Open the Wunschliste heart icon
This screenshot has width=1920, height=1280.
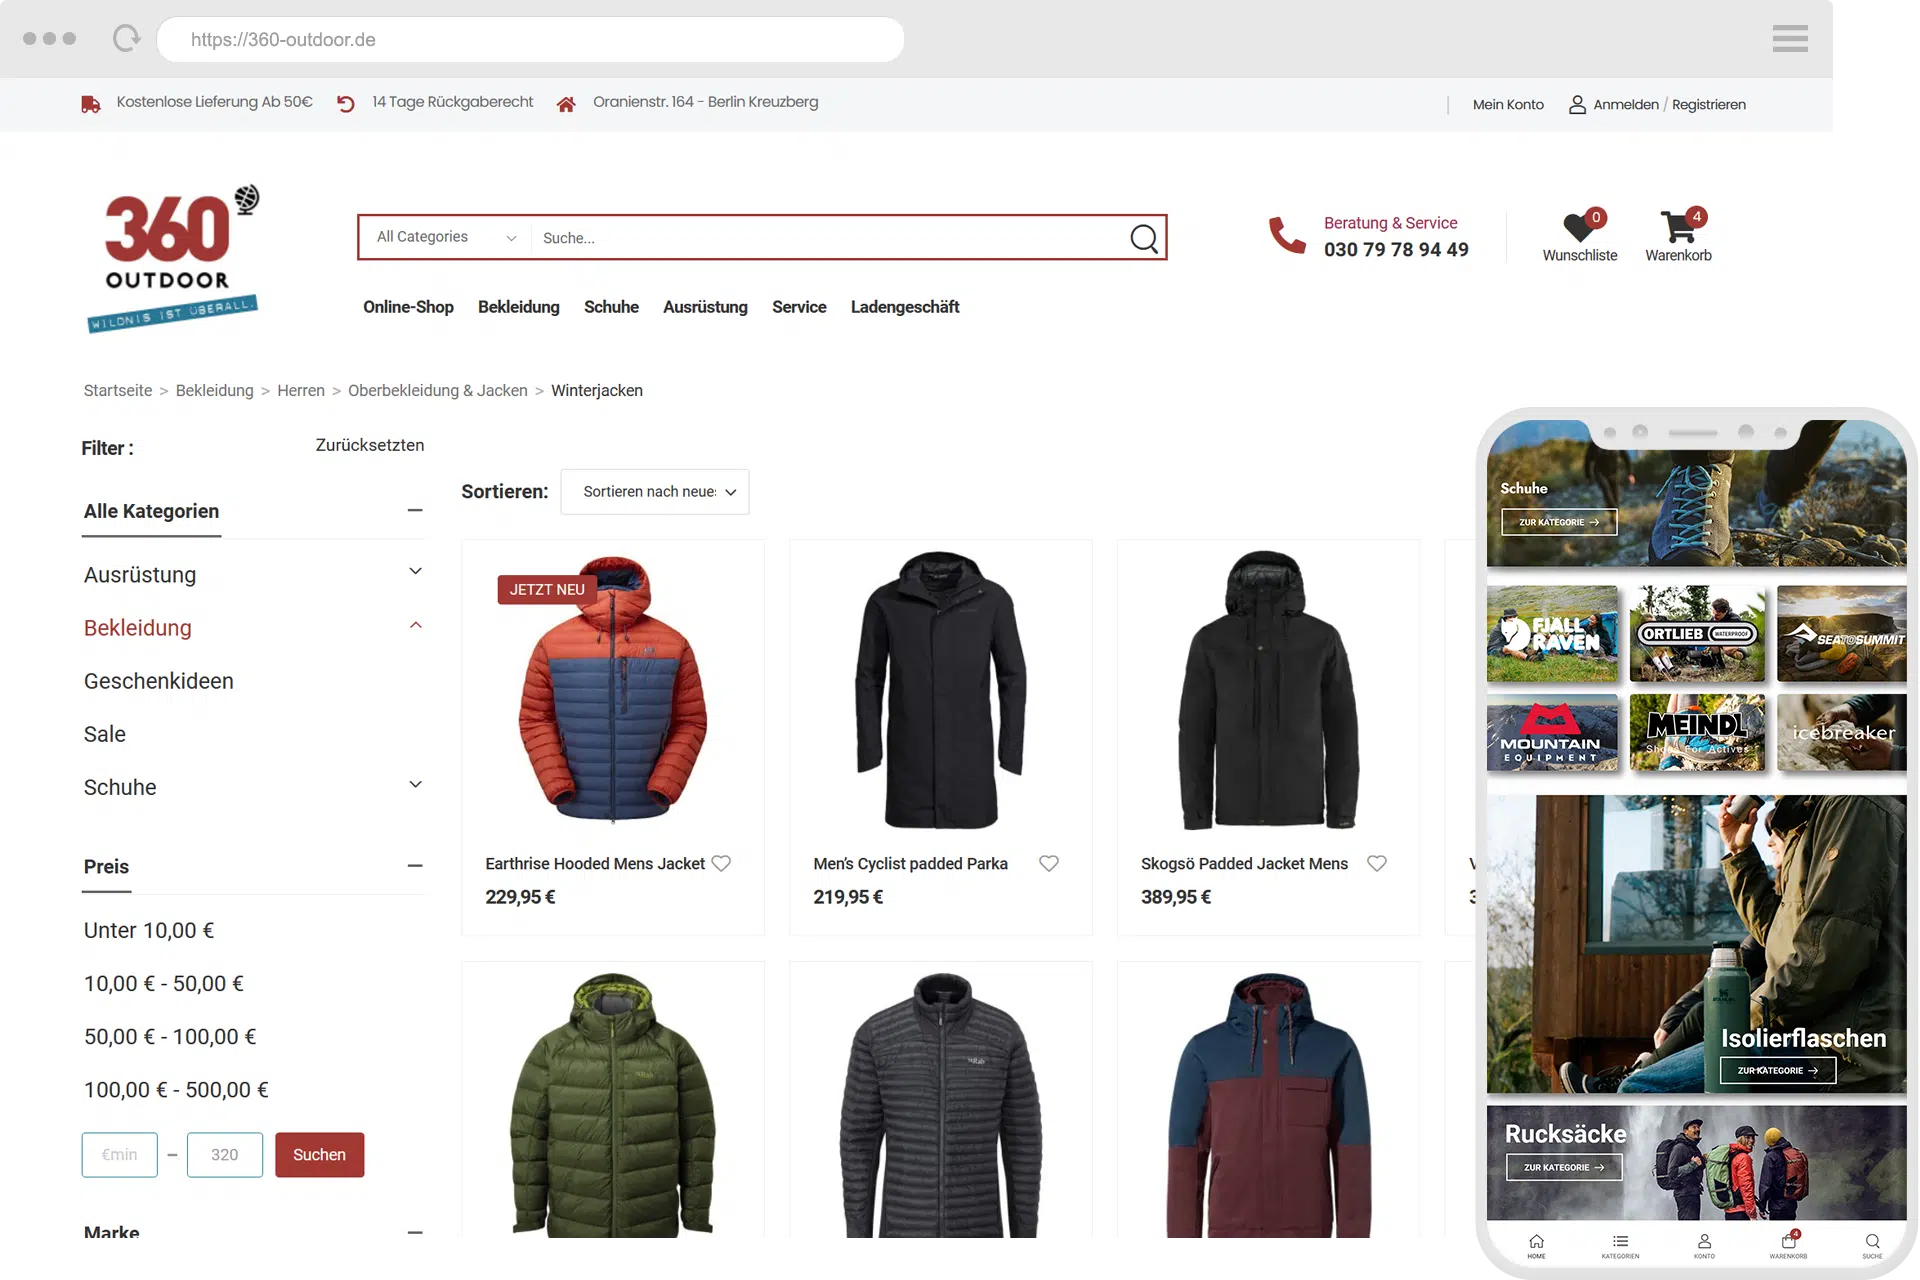[x=1578, y=229]
